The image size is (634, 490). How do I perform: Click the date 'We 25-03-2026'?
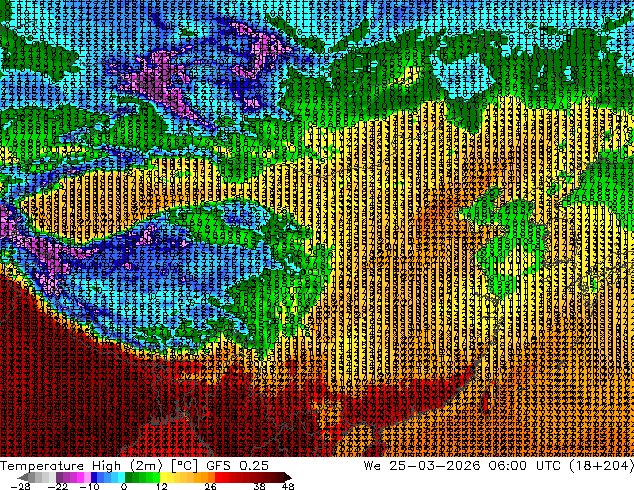[x=422, y=466]
